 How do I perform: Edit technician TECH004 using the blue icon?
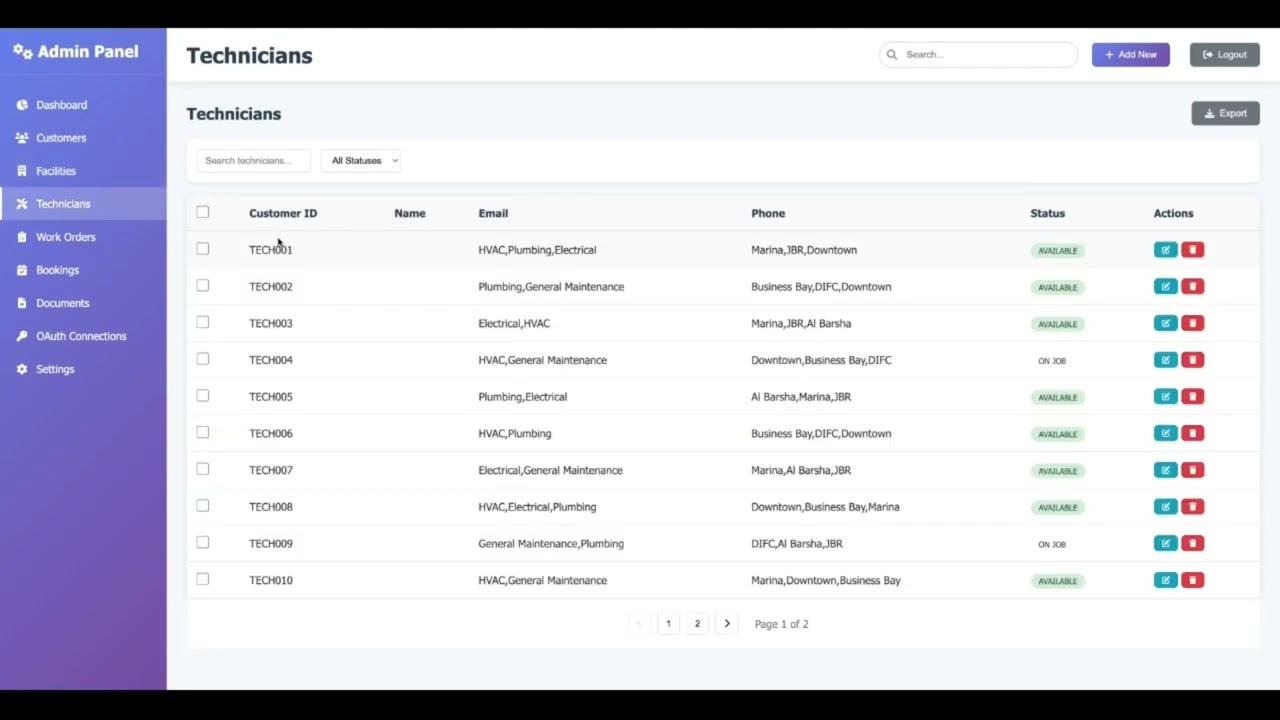(1165, 360)
